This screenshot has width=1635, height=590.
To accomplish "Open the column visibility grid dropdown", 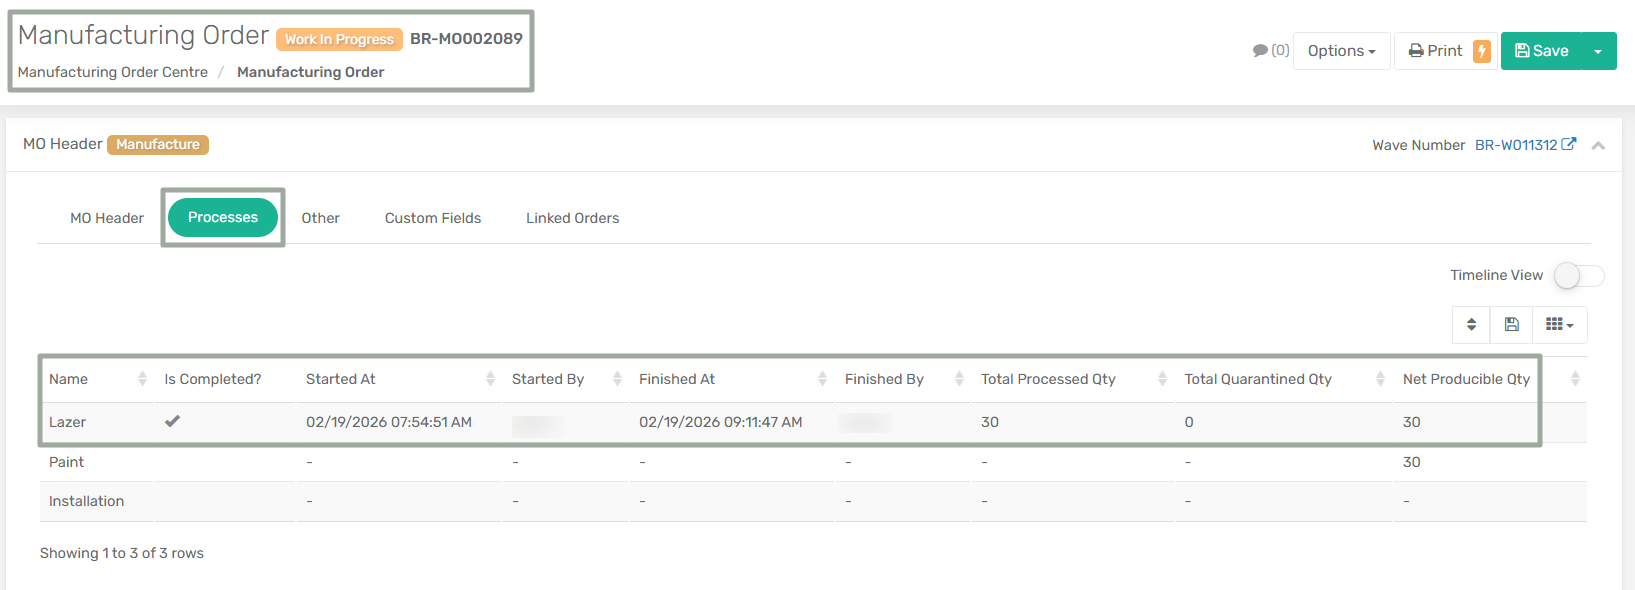I will point(1559,324).
